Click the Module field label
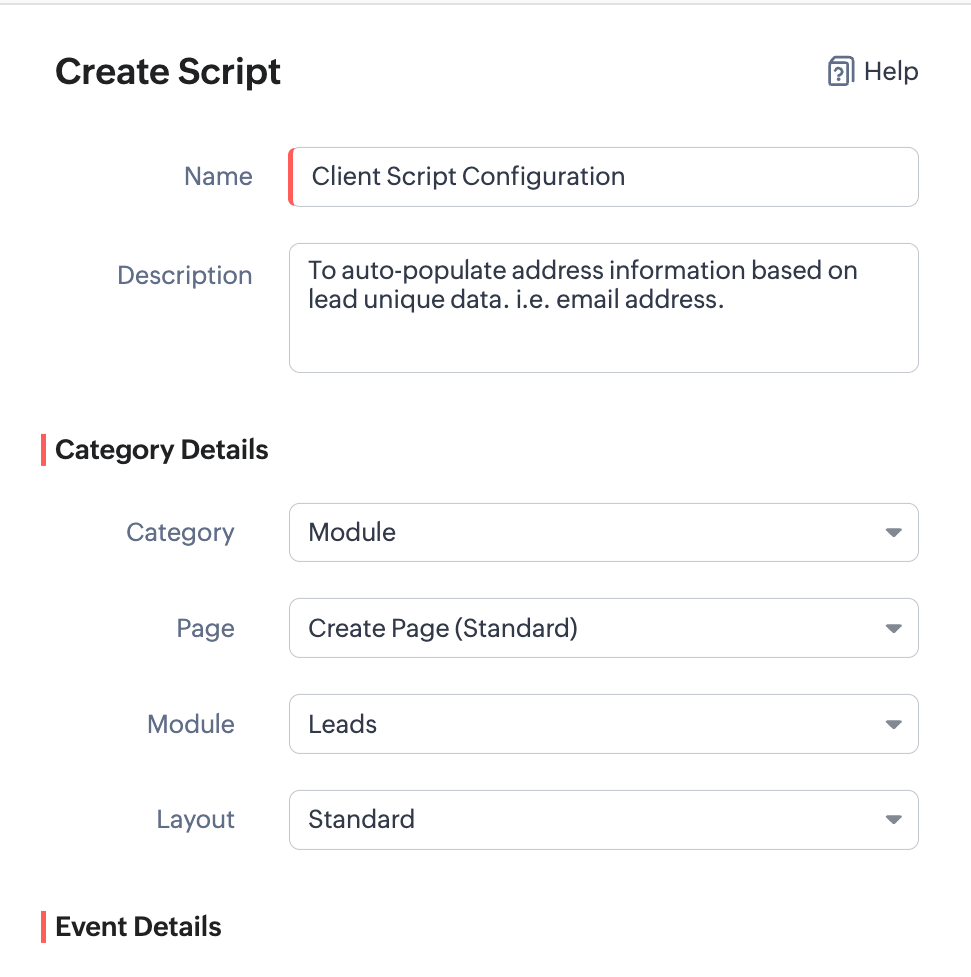The image size is (971, 977). point(191,724)
